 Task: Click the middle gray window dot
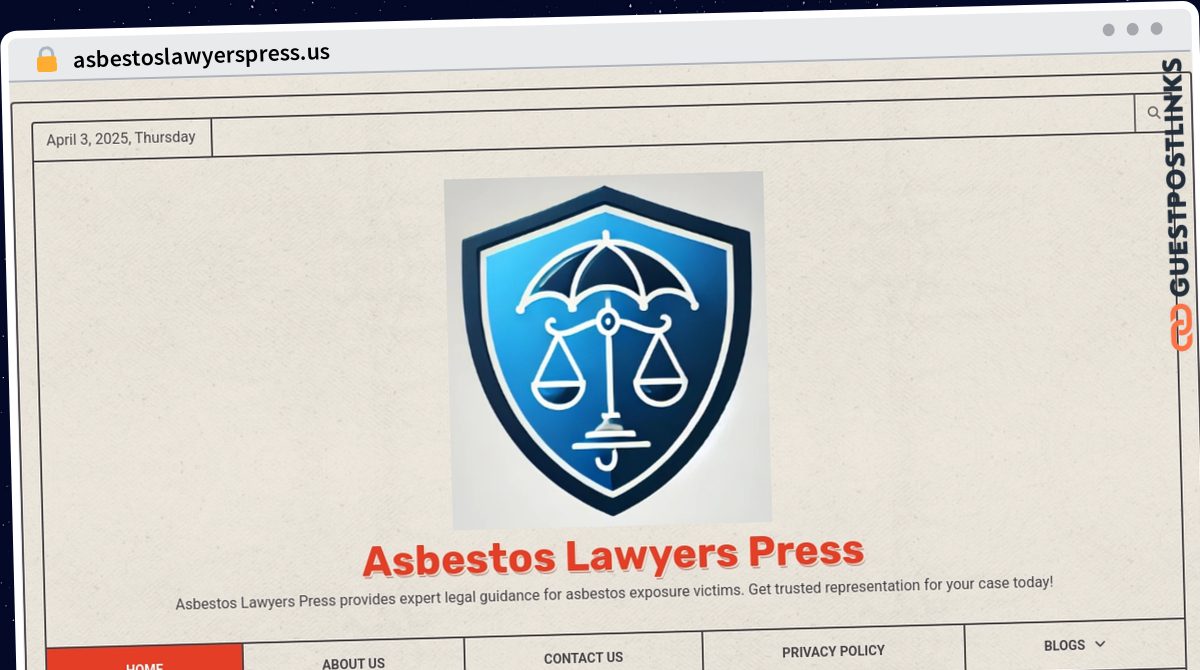pos(1133,29)
